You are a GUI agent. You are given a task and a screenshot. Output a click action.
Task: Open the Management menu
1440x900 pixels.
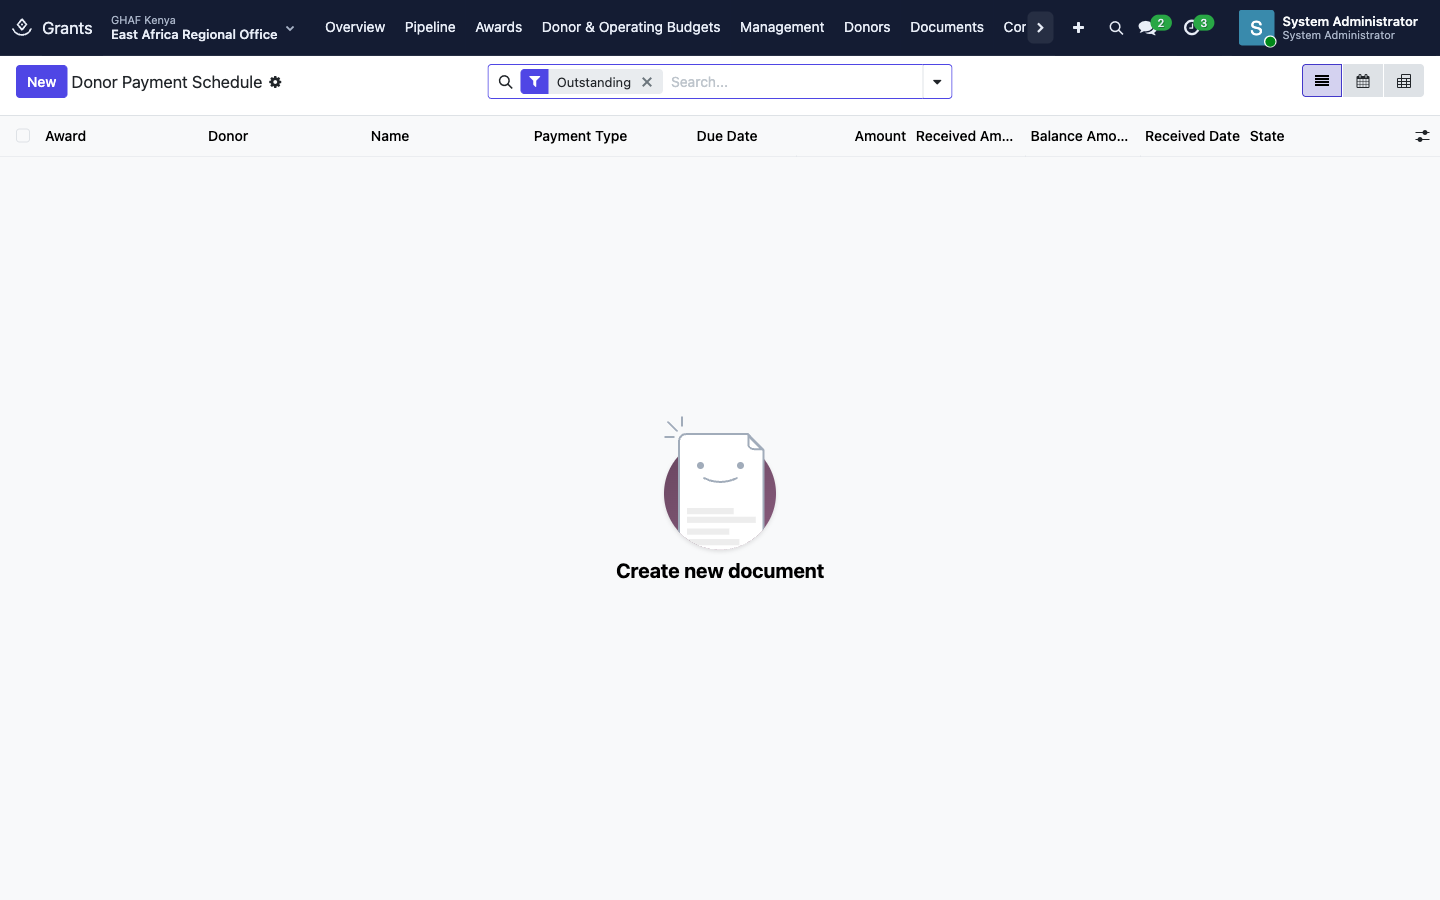[x=782, y=28]
